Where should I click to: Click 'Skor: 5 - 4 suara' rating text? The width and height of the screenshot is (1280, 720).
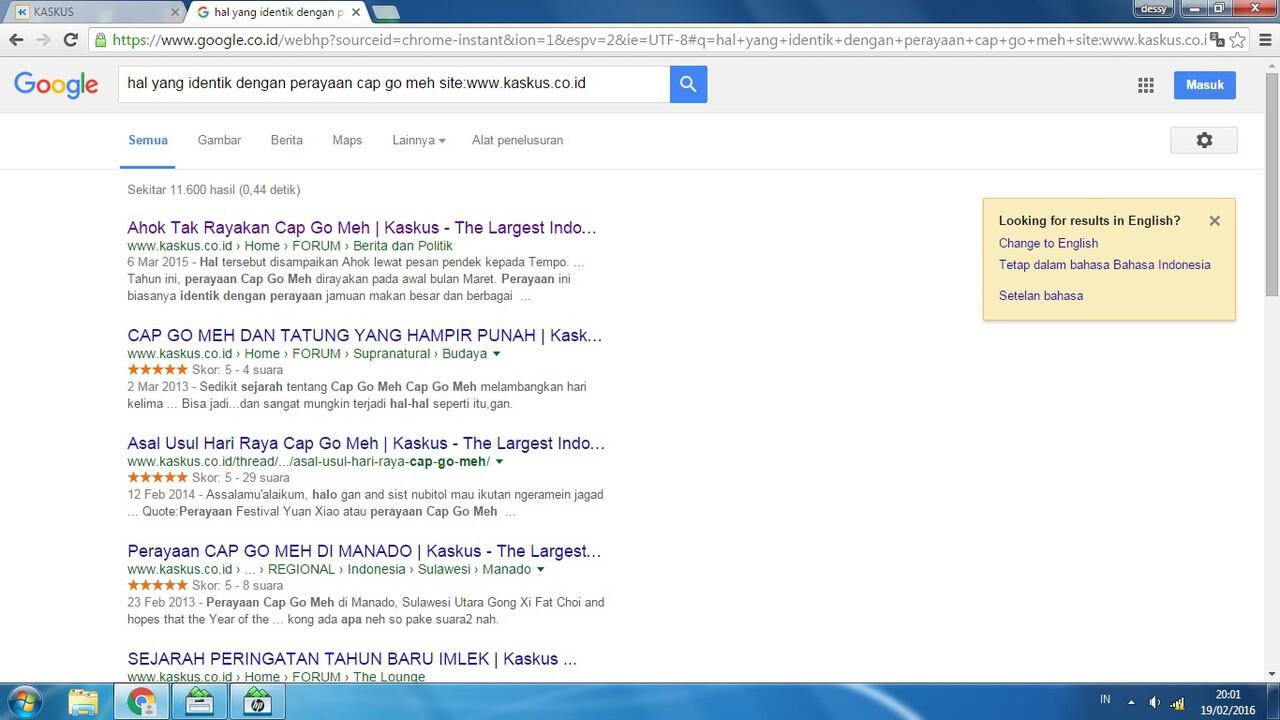(x=237, y=370)
